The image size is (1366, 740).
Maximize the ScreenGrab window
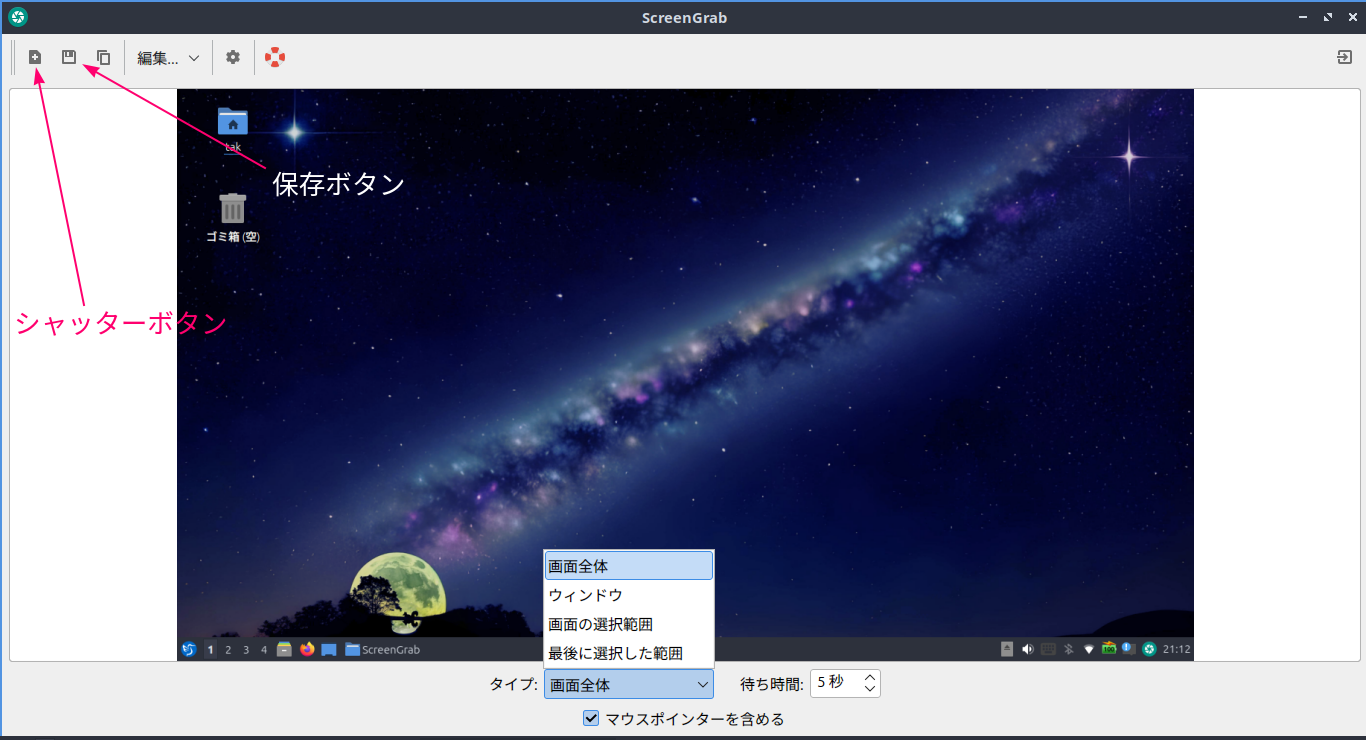[1328, 17]
